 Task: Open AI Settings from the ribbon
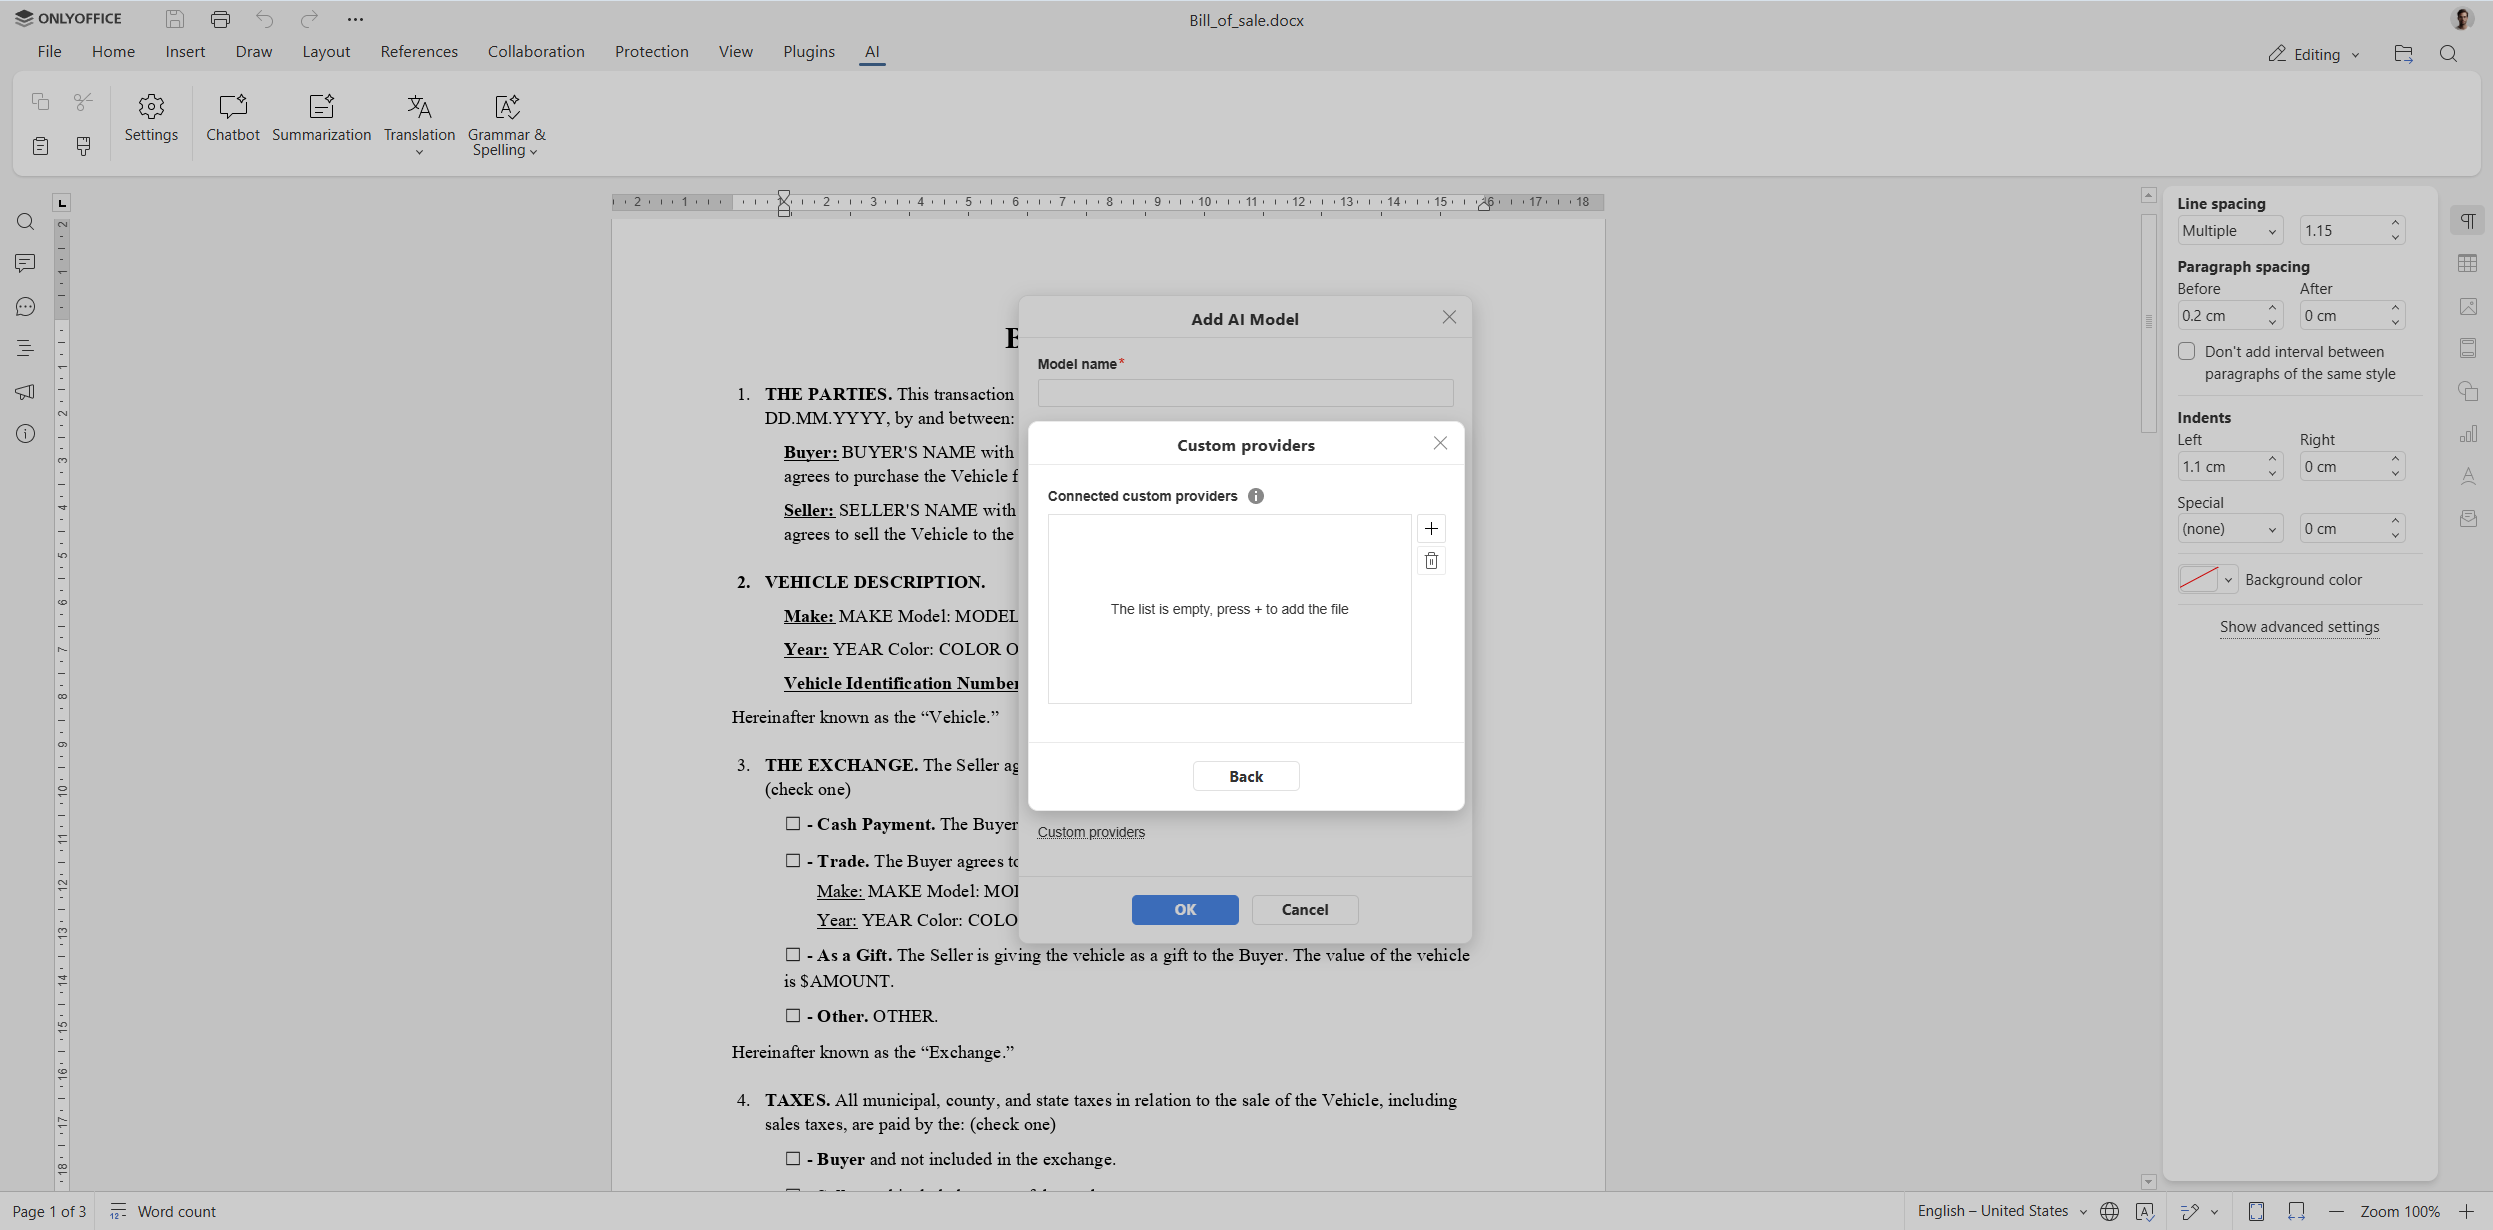pyautogui.click(x=151, y=118)
